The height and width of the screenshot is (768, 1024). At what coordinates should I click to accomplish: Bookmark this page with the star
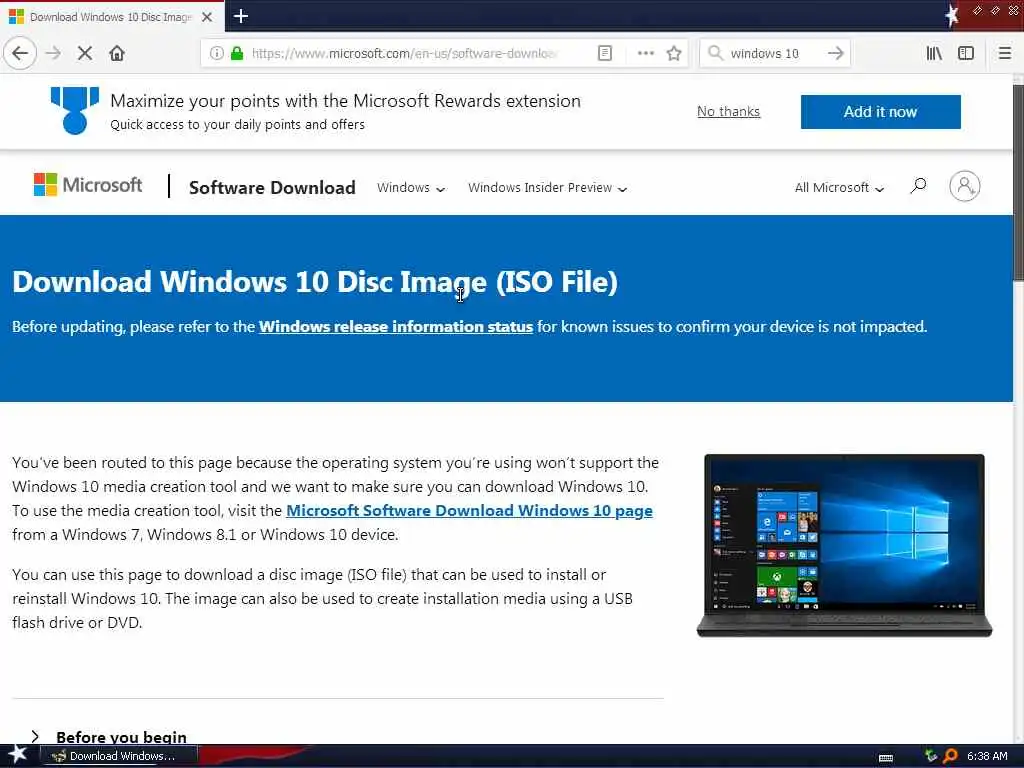coord(674,53)
